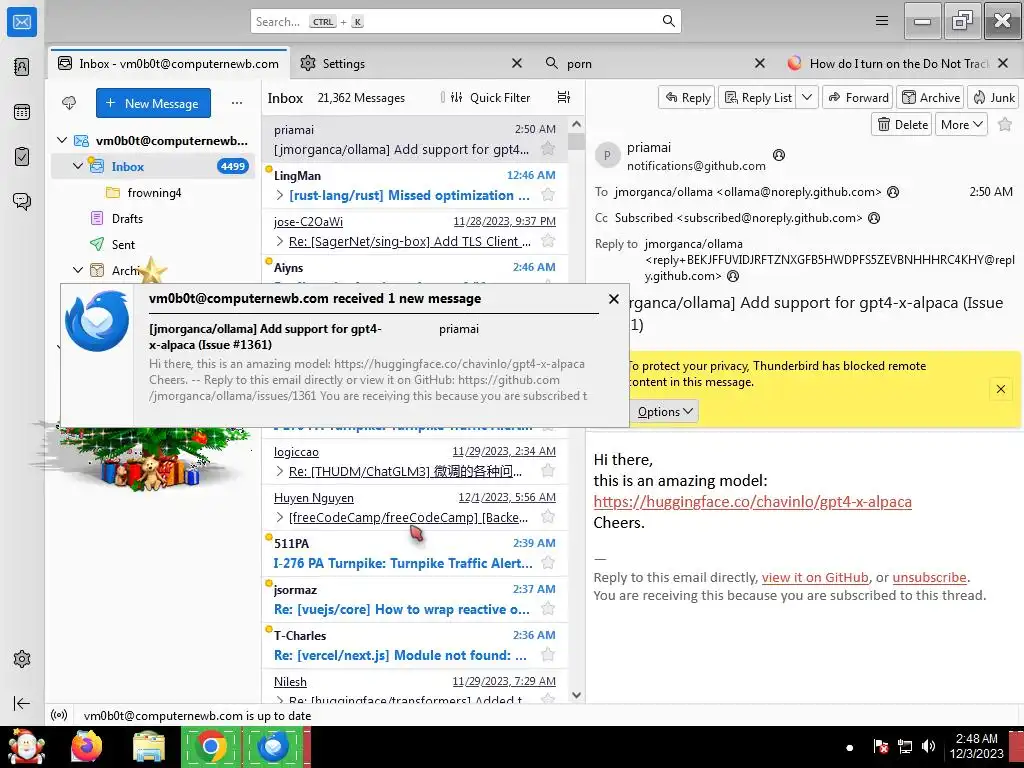Click the volume icon in system tray
This screenshot has width=1024, height=768.
(x=928, y=746)
